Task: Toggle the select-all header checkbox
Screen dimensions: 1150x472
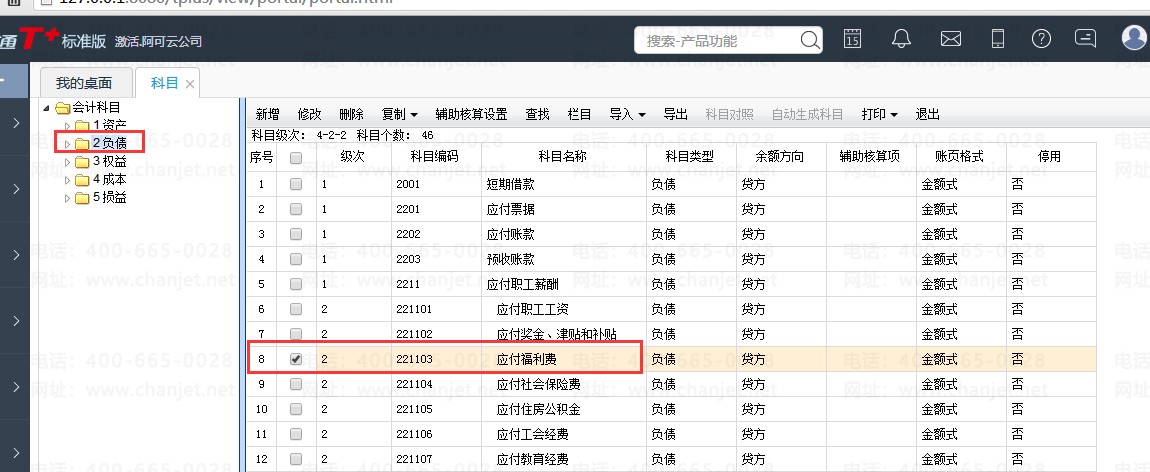Action: (x=296, y=157)
